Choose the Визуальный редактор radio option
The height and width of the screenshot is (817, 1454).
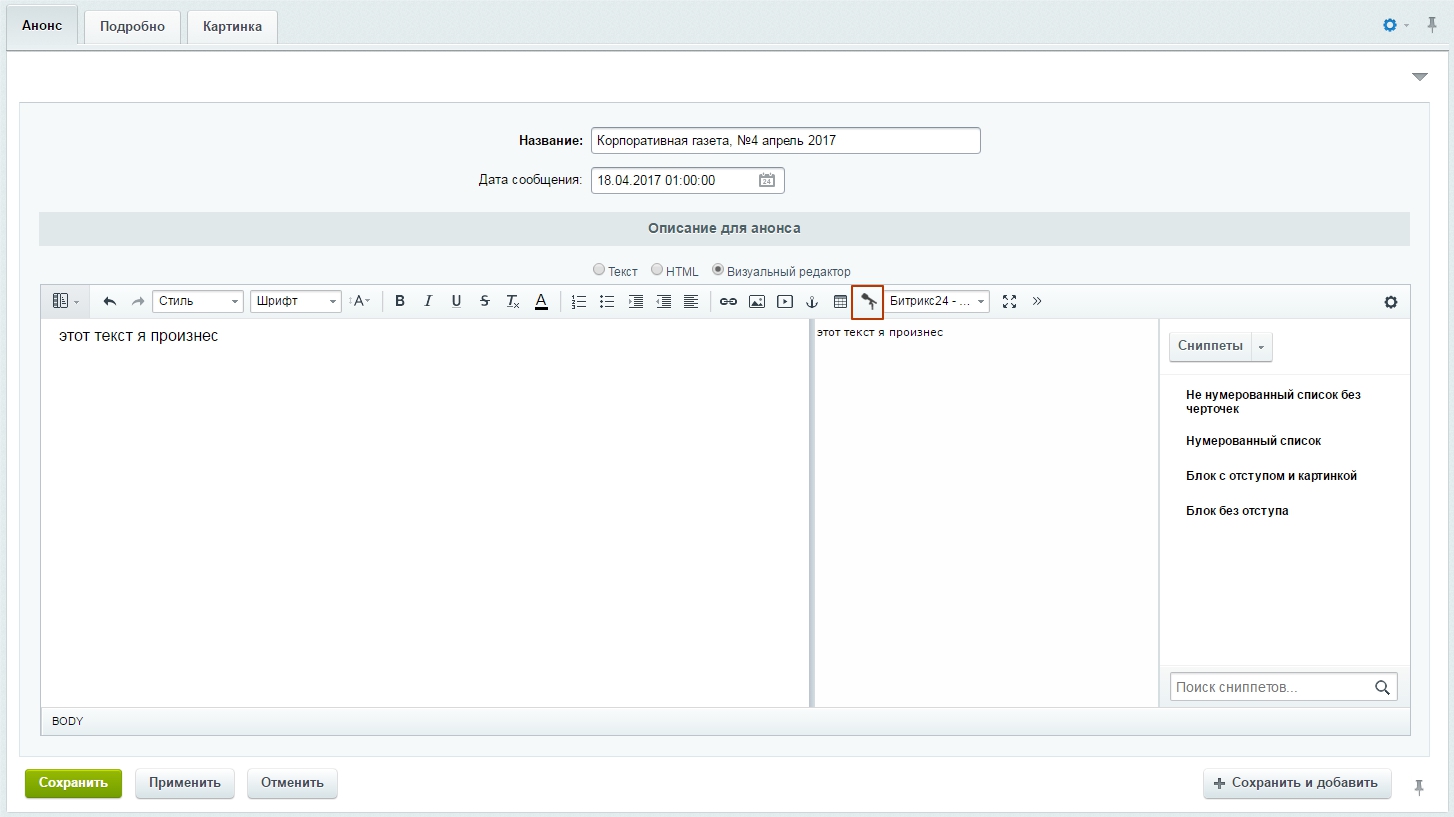click(x=718, y=270)
